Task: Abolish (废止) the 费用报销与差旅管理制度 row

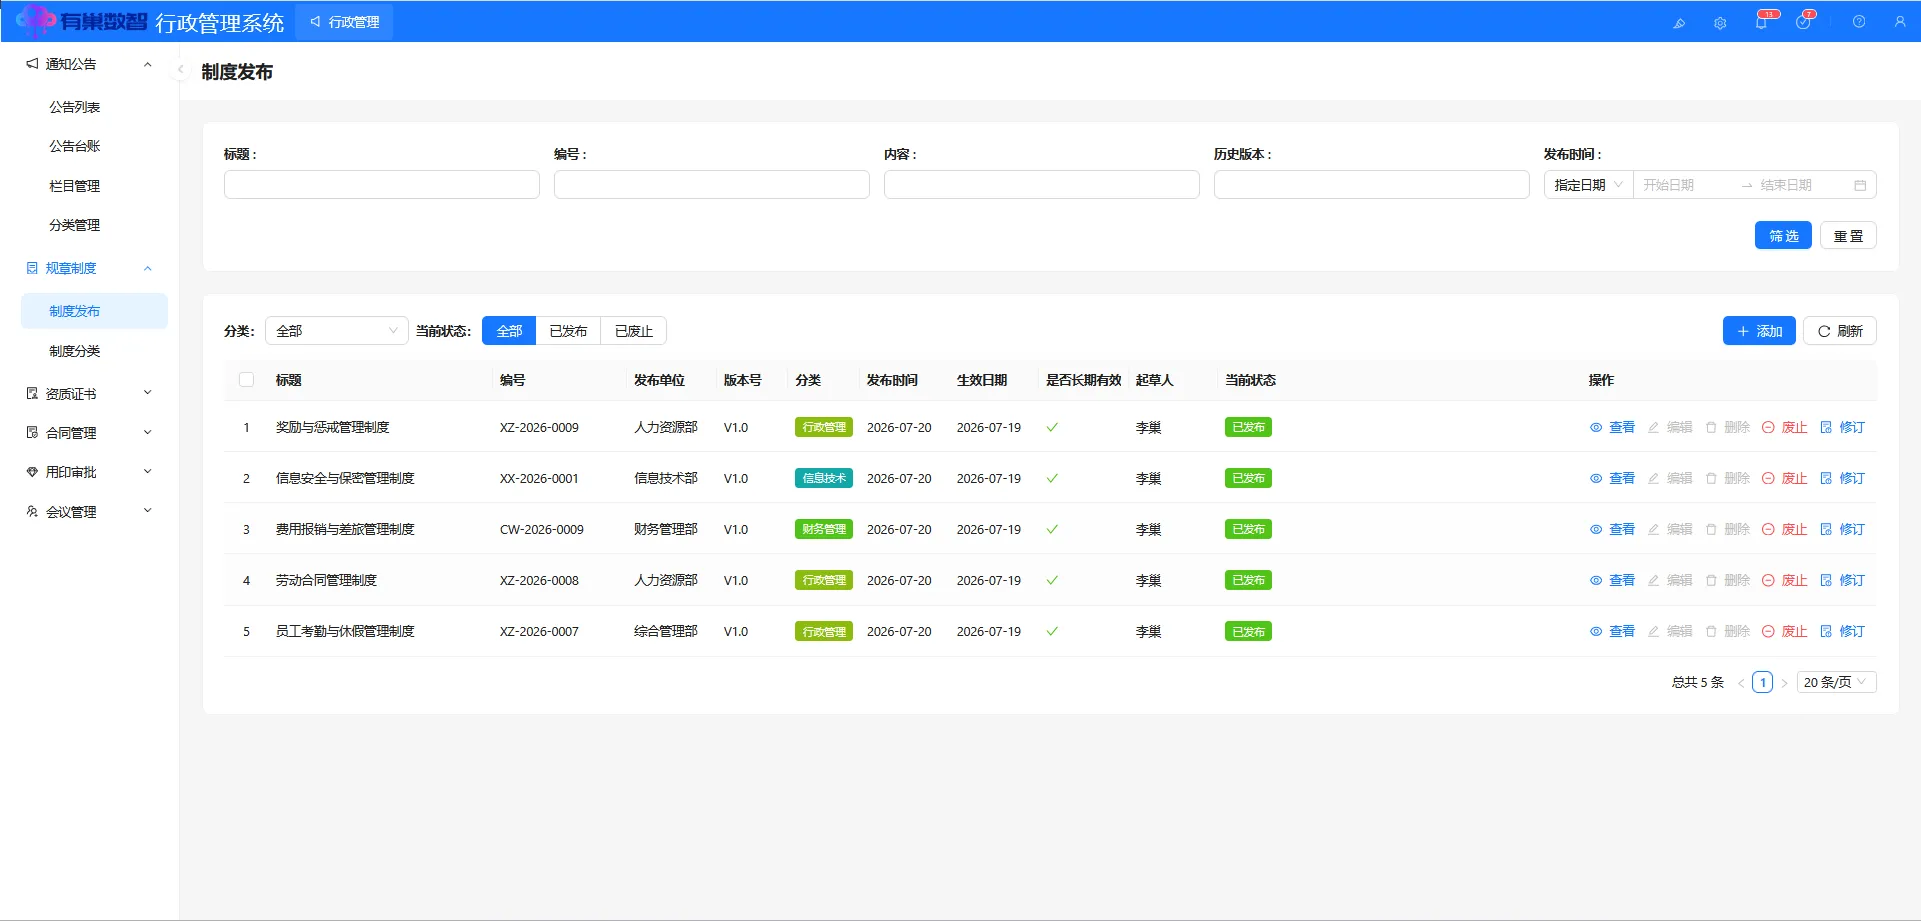Action: tap(1785, 529)
